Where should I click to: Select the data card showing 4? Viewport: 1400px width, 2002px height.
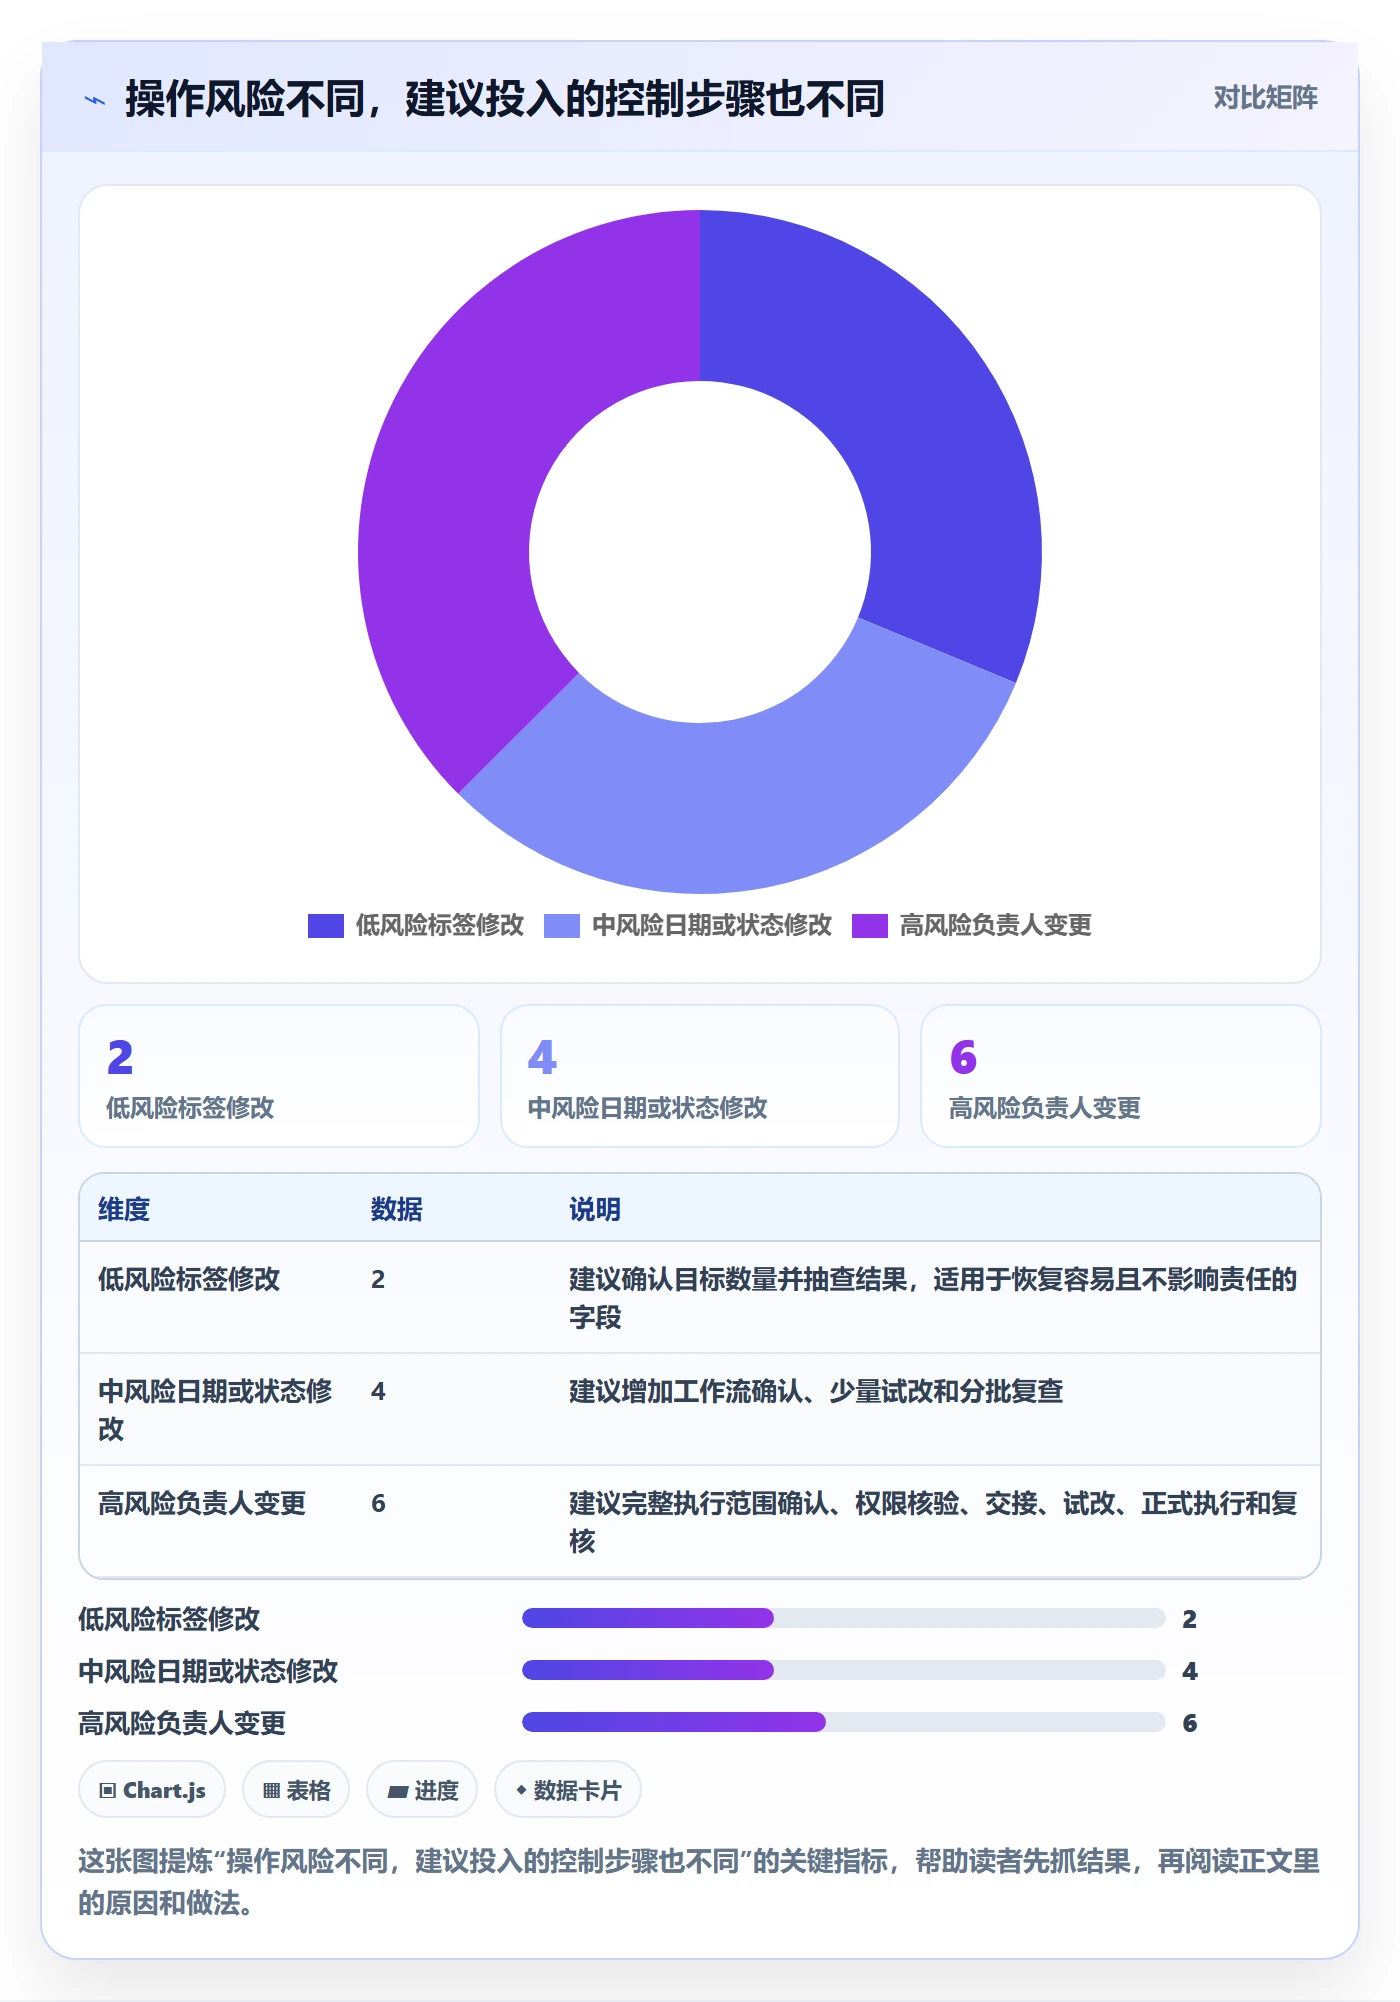point(700,1076)
